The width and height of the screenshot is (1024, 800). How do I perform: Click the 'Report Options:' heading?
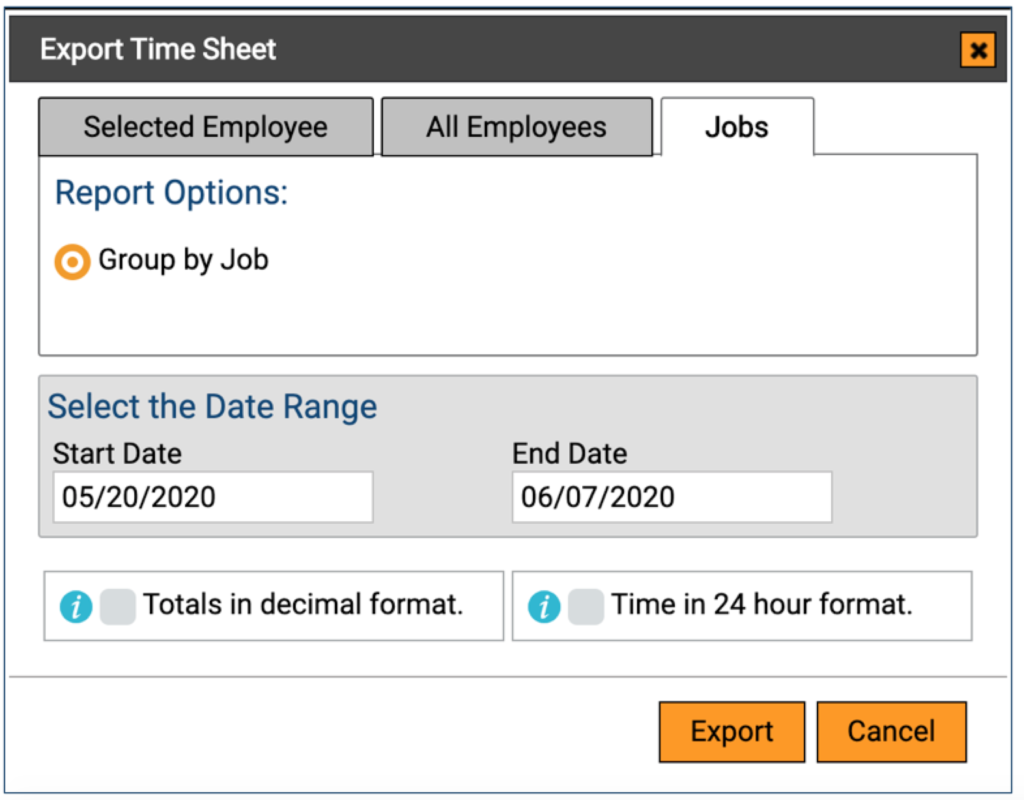pos(171,193)
